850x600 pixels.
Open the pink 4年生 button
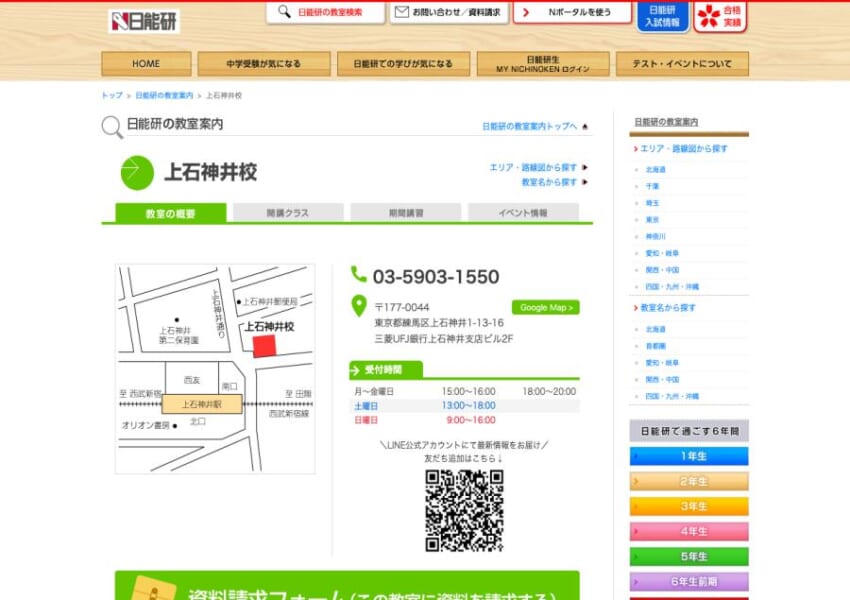click(689, 532)
